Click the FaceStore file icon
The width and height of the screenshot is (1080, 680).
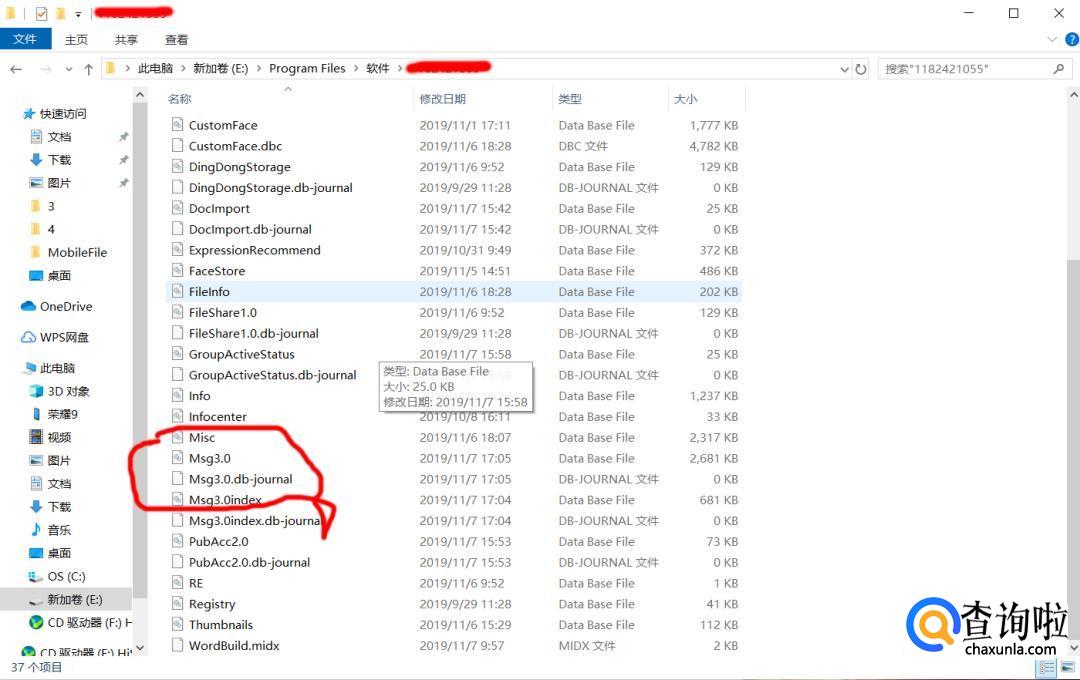177,270
